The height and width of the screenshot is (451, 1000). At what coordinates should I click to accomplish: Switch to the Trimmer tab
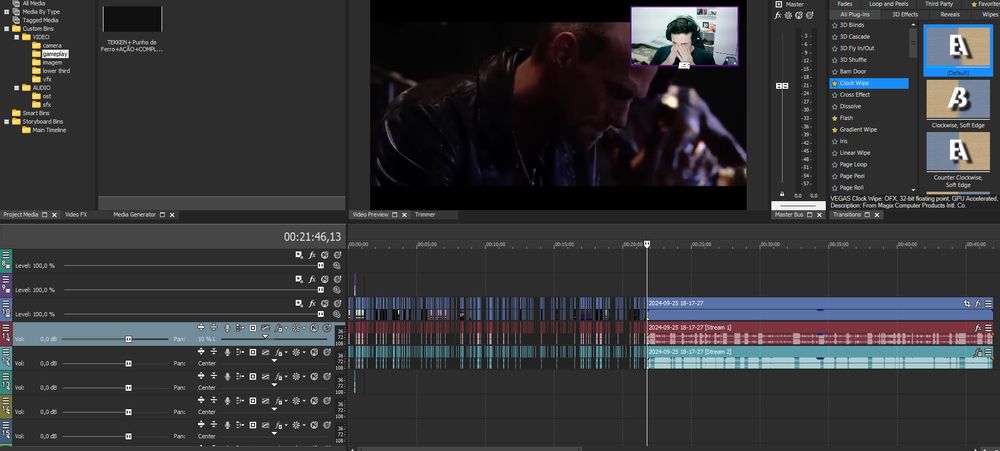click(425, 215)
